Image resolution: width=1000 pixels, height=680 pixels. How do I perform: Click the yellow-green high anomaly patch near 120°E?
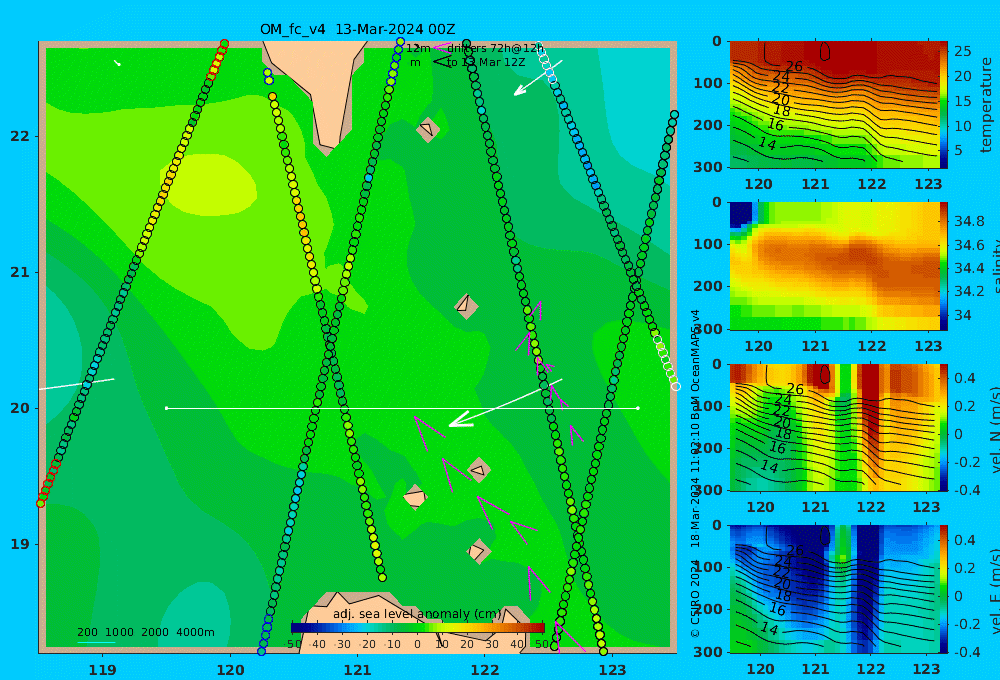tap(210, 184)
